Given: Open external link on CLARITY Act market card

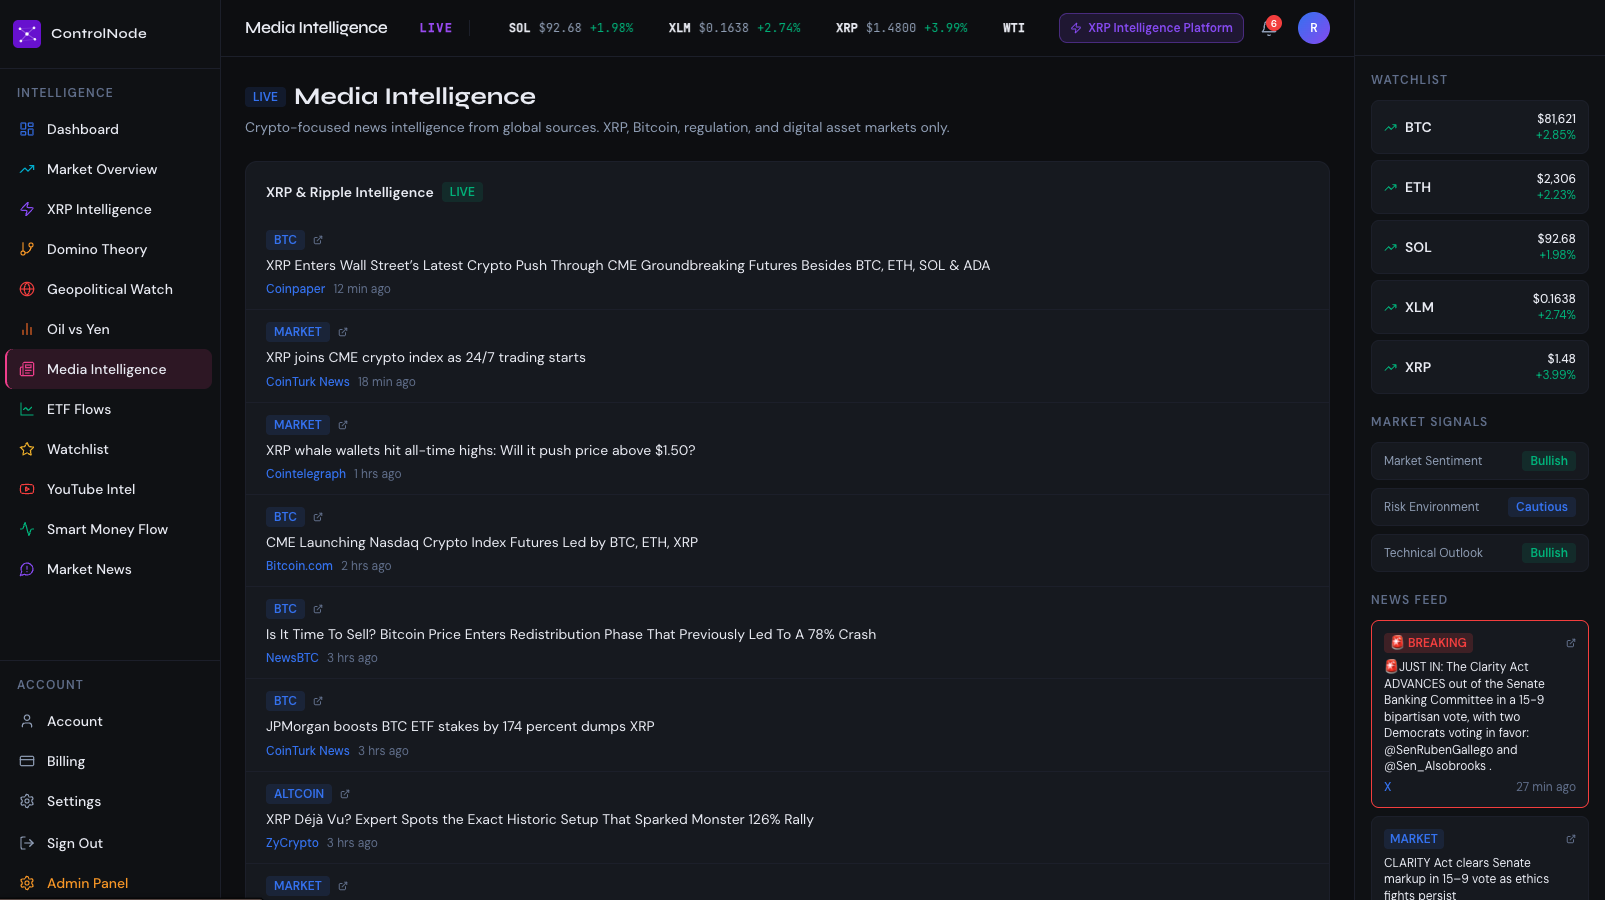Looking at the screenshot, I should coord(1570,839).
